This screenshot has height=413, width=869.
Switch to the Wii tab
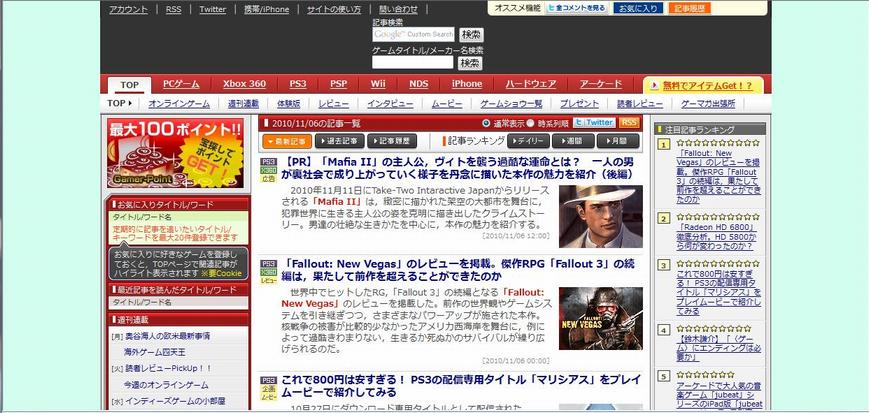tap(378, 84)
